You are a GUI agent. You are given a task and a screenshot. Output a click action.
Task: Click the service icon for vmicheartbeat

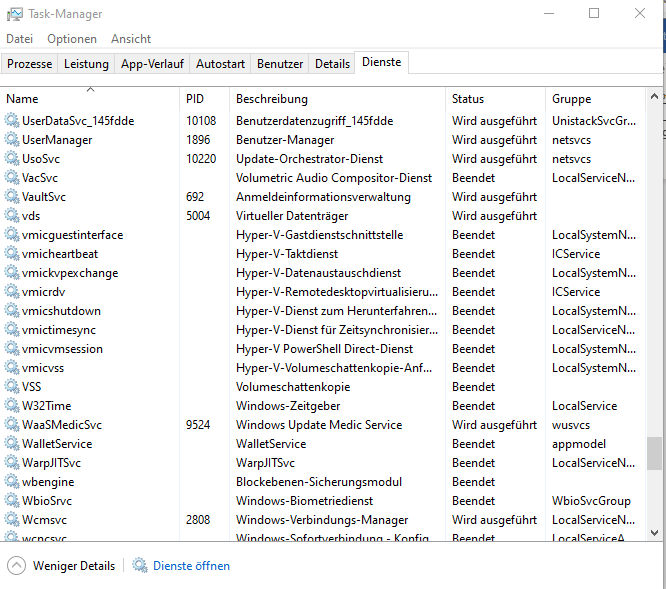coord(12,254)
